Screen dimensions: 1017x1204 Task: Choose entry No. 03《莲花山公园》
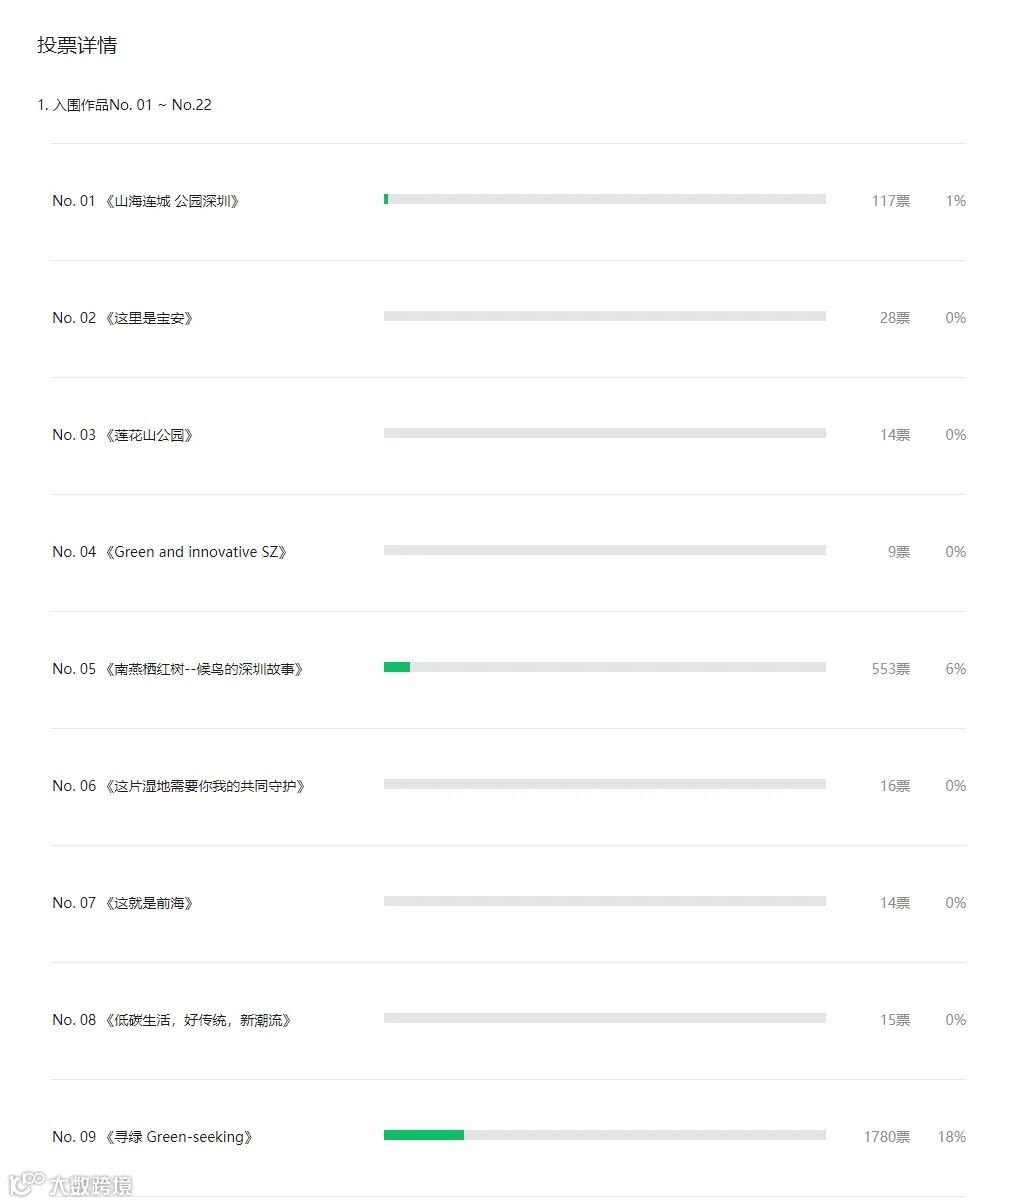(123, 435)
